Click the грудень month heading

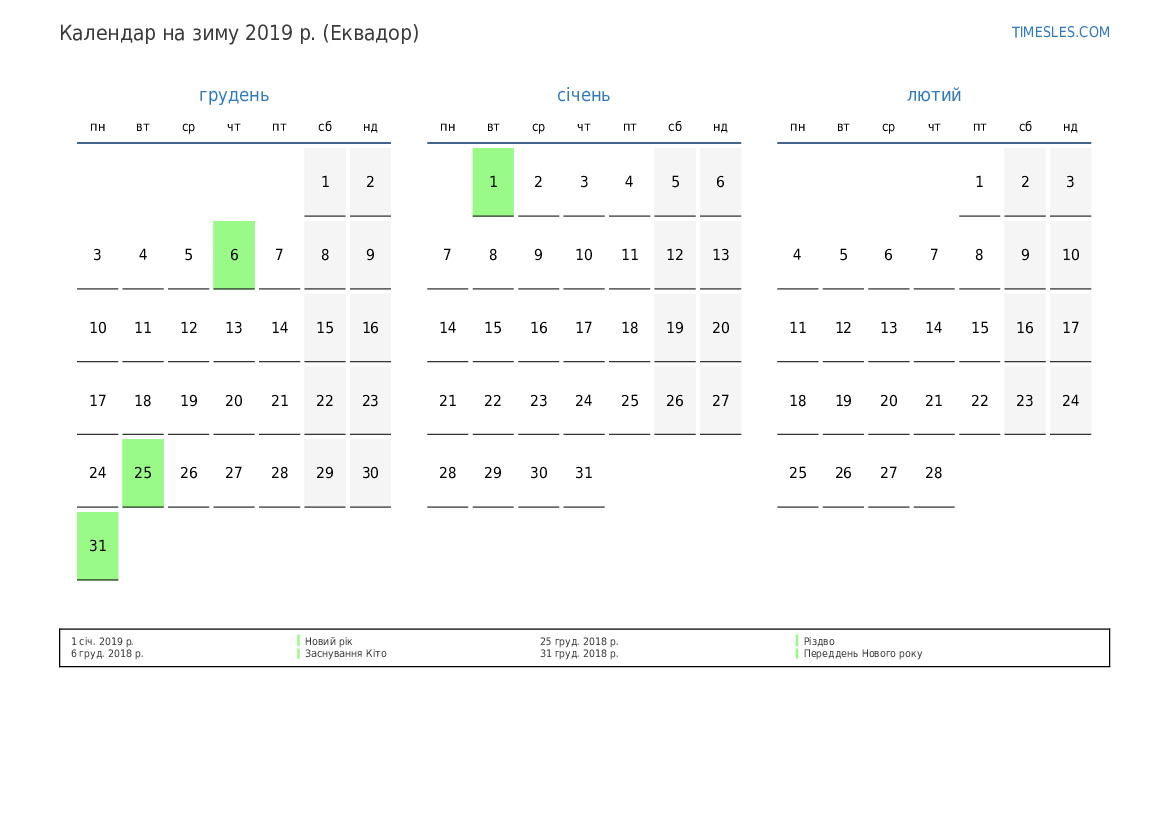click(x=234, y=95)
